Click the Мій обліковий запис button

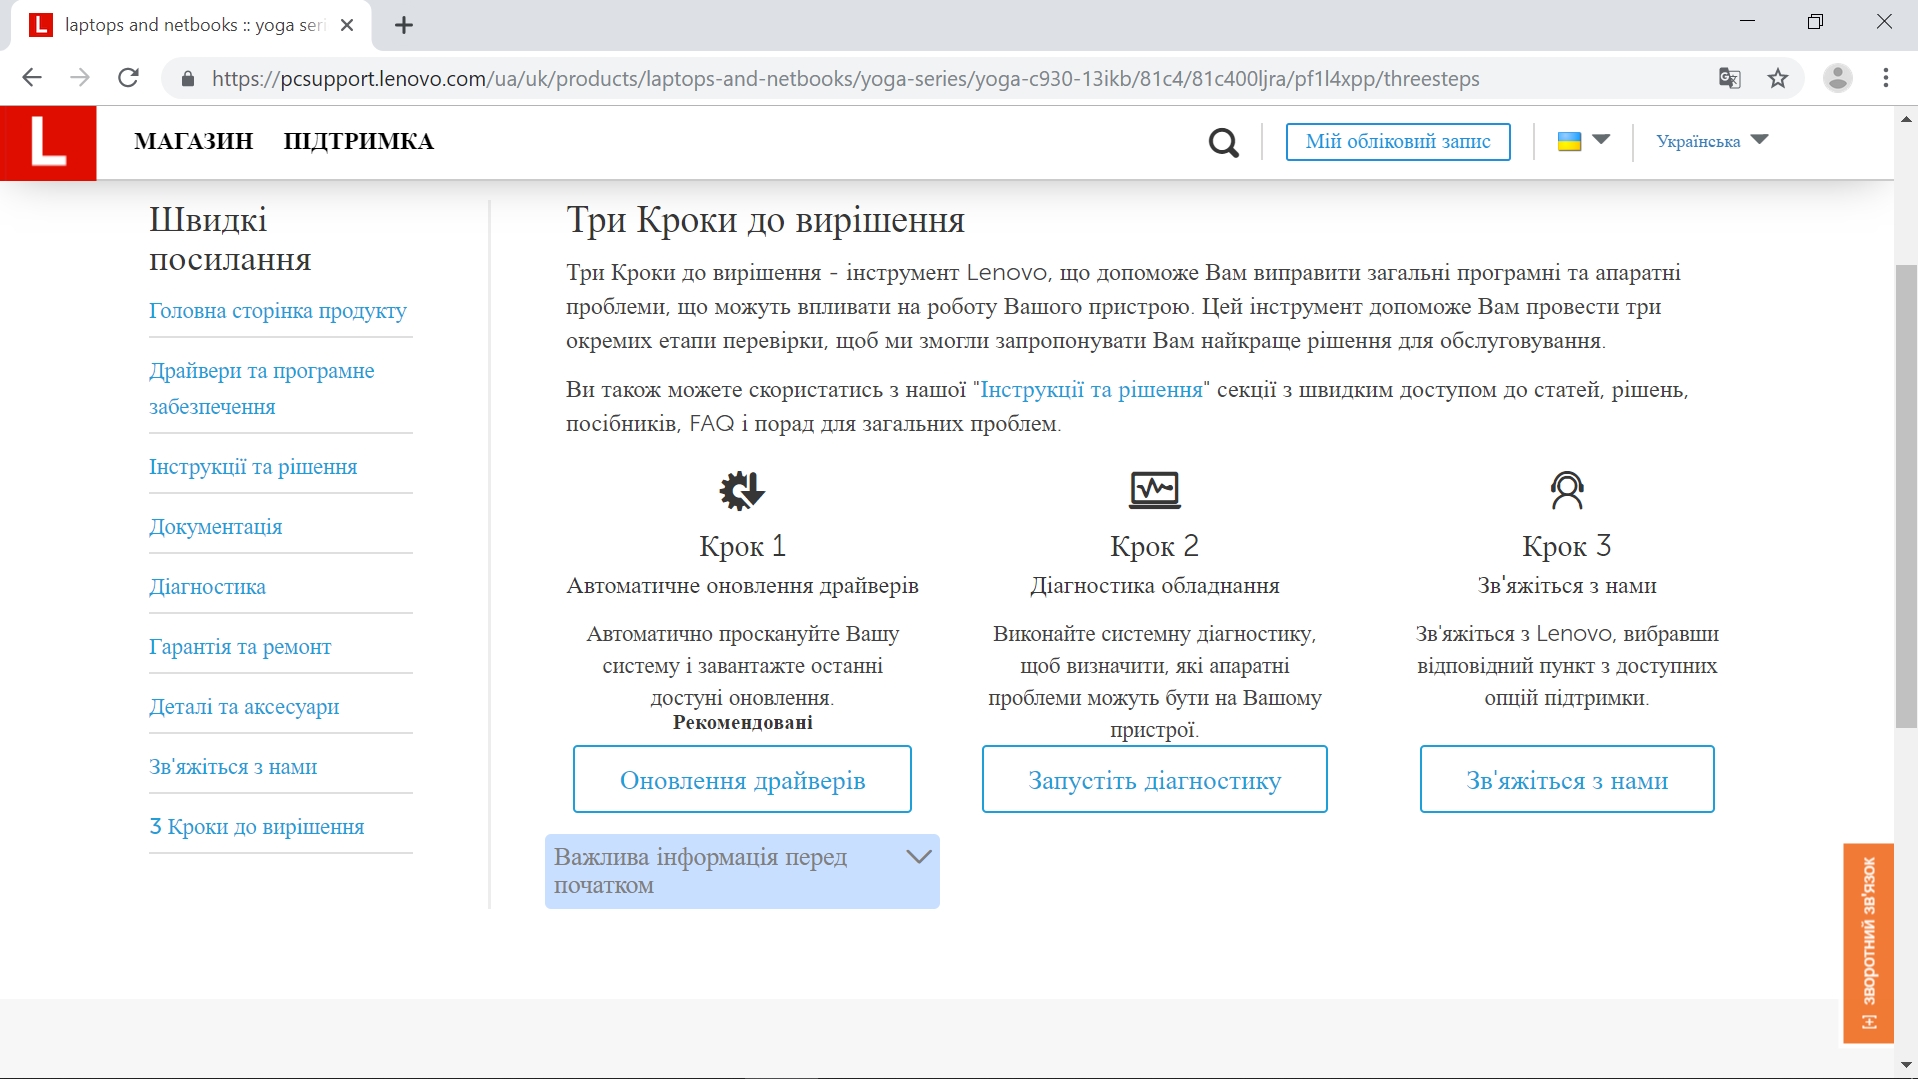pyautogui.click(x=1398, y=141)
